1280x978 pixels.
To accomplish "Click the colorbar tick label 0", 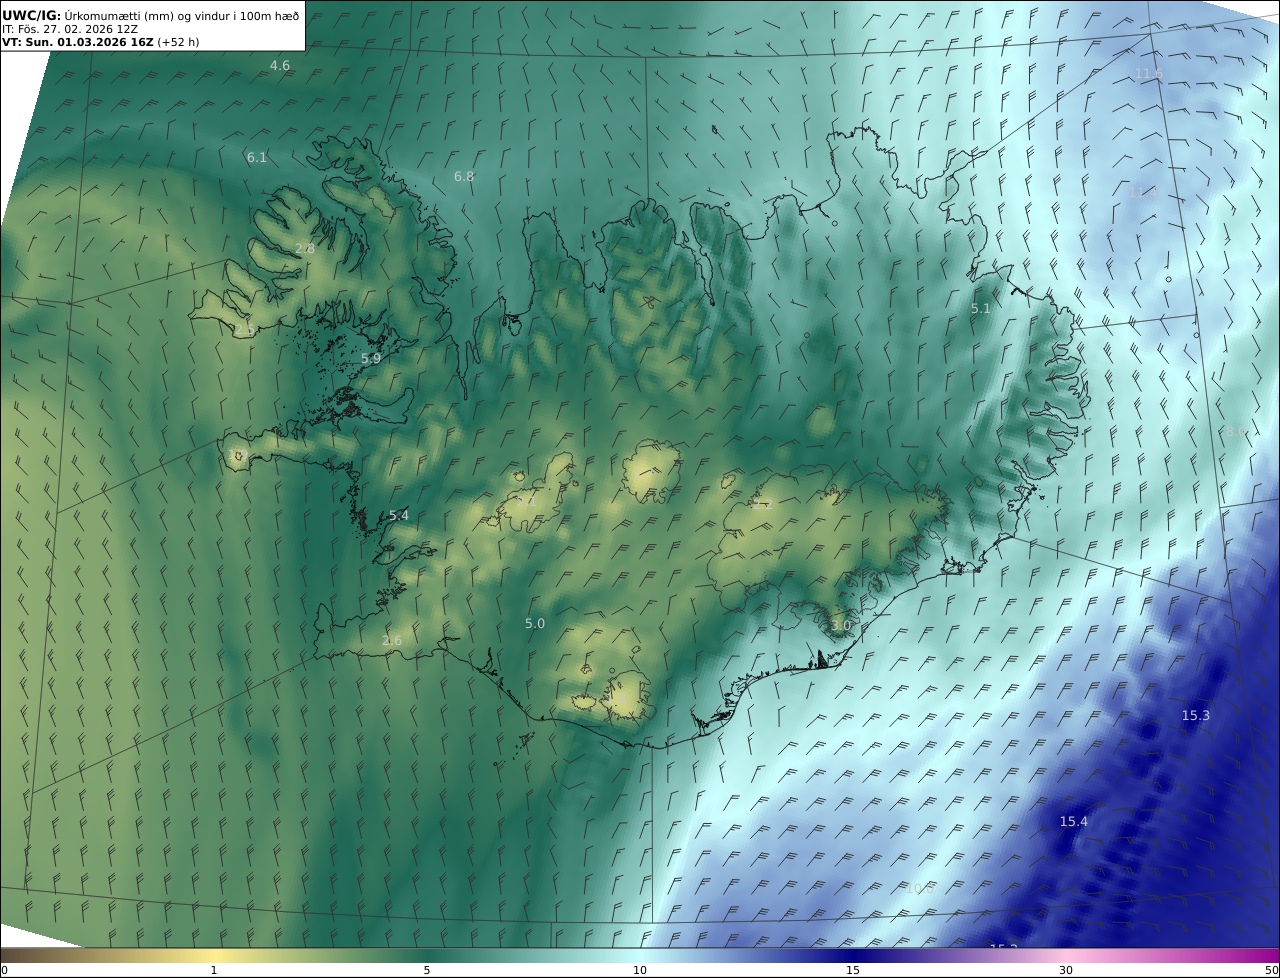I will click(4, 970).
